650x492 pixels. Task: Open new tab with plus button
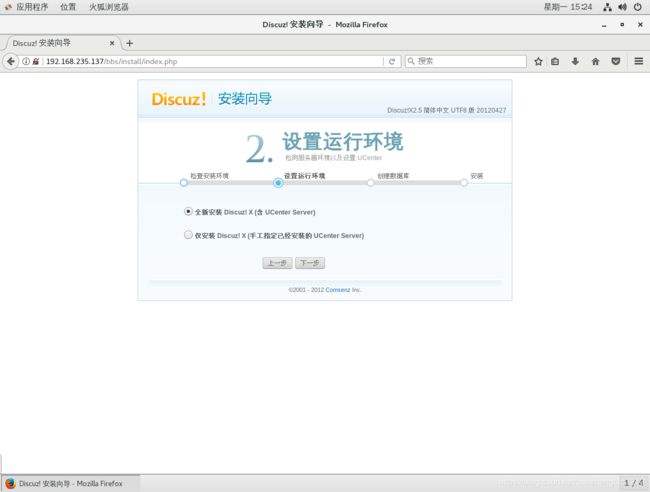coord(129,43)
